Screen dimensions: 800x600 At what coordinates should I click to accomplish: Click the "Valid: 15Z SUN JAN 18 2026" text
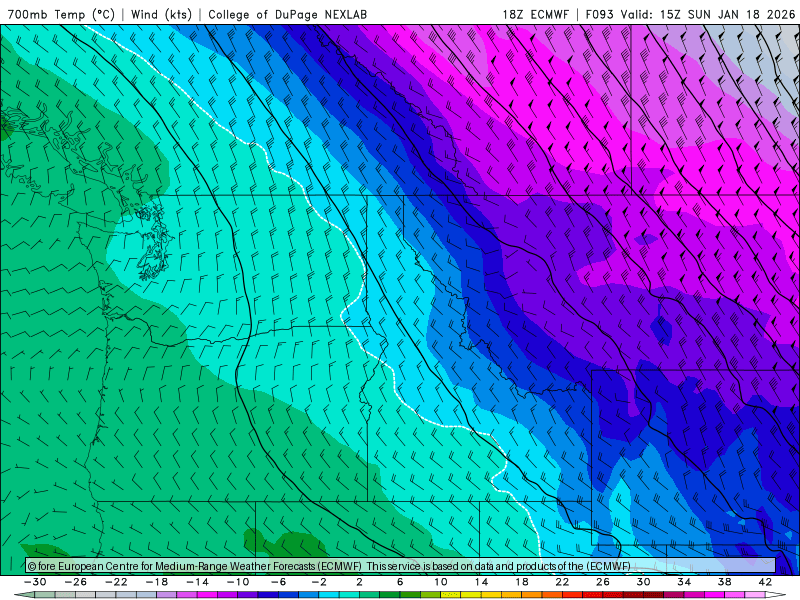coord(708,14)
